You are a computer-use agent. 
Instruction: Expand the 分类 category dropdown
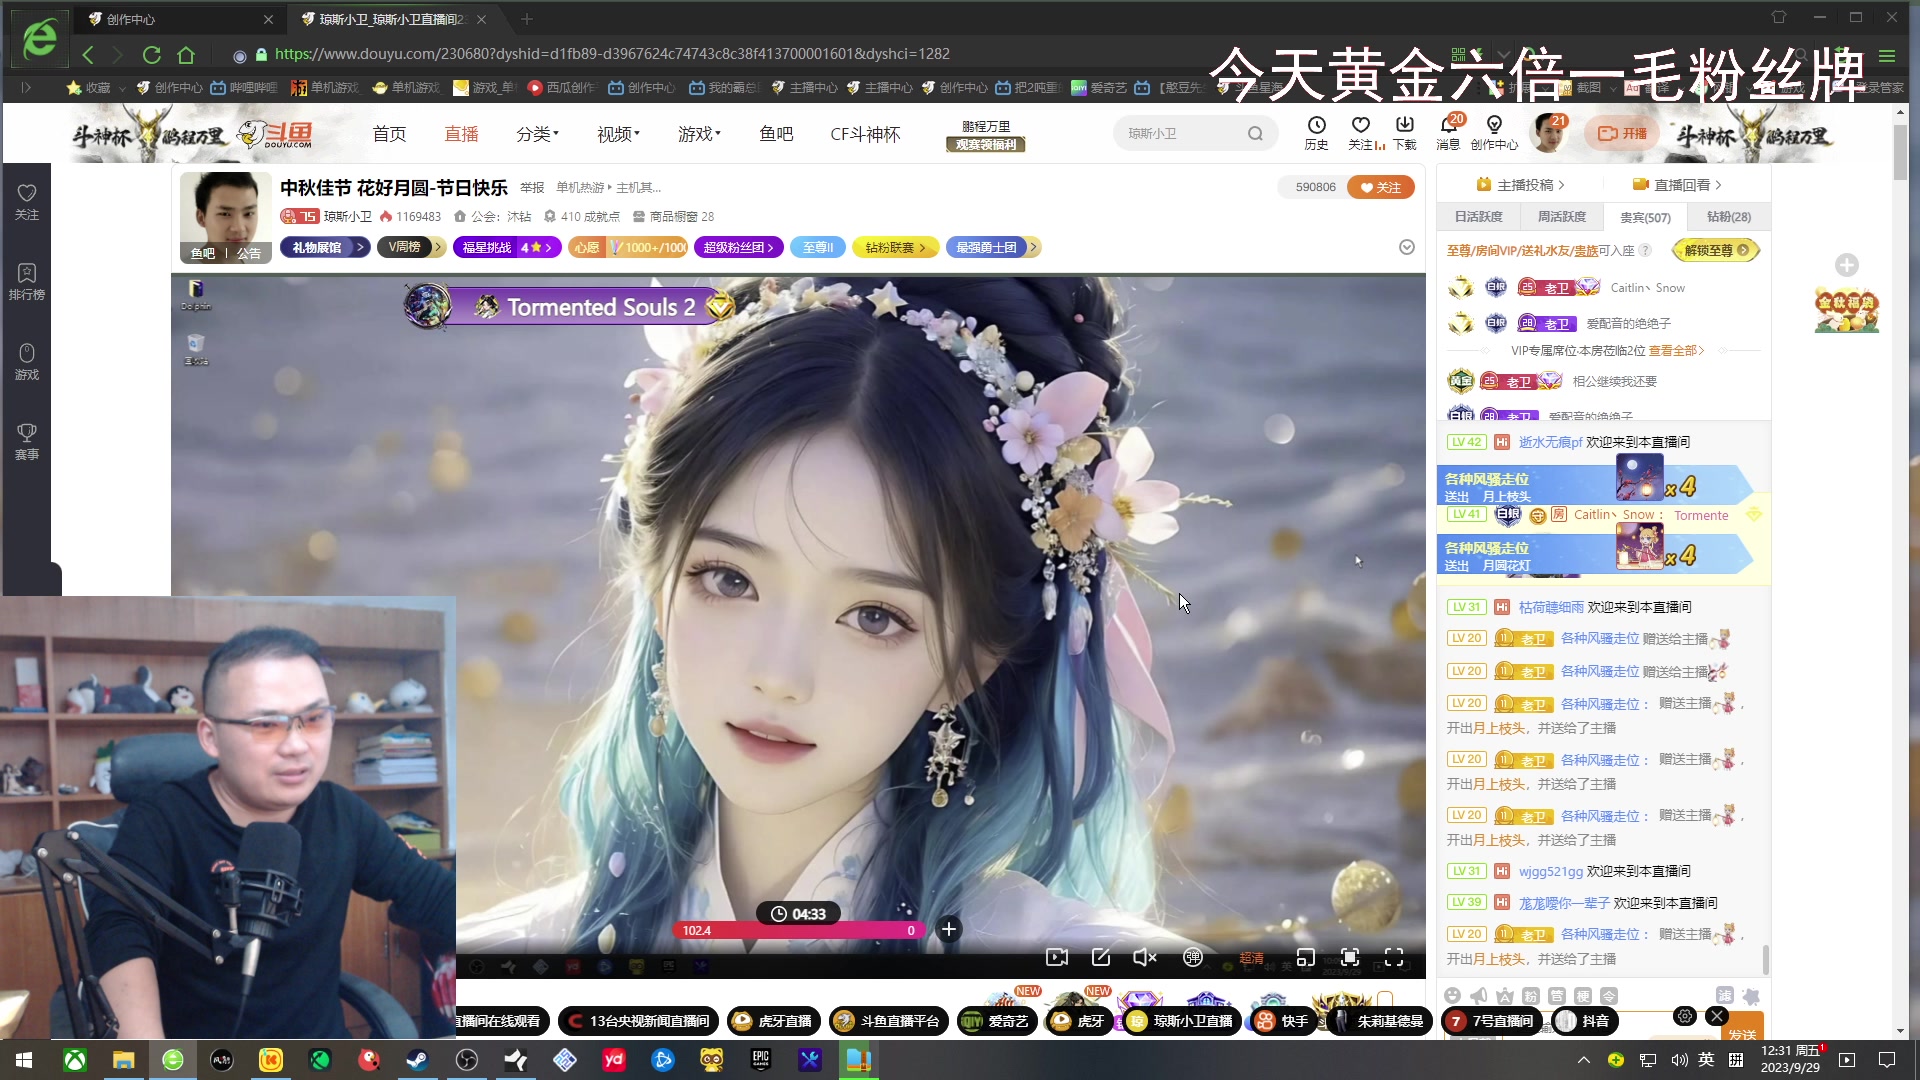tap(537, 133)
